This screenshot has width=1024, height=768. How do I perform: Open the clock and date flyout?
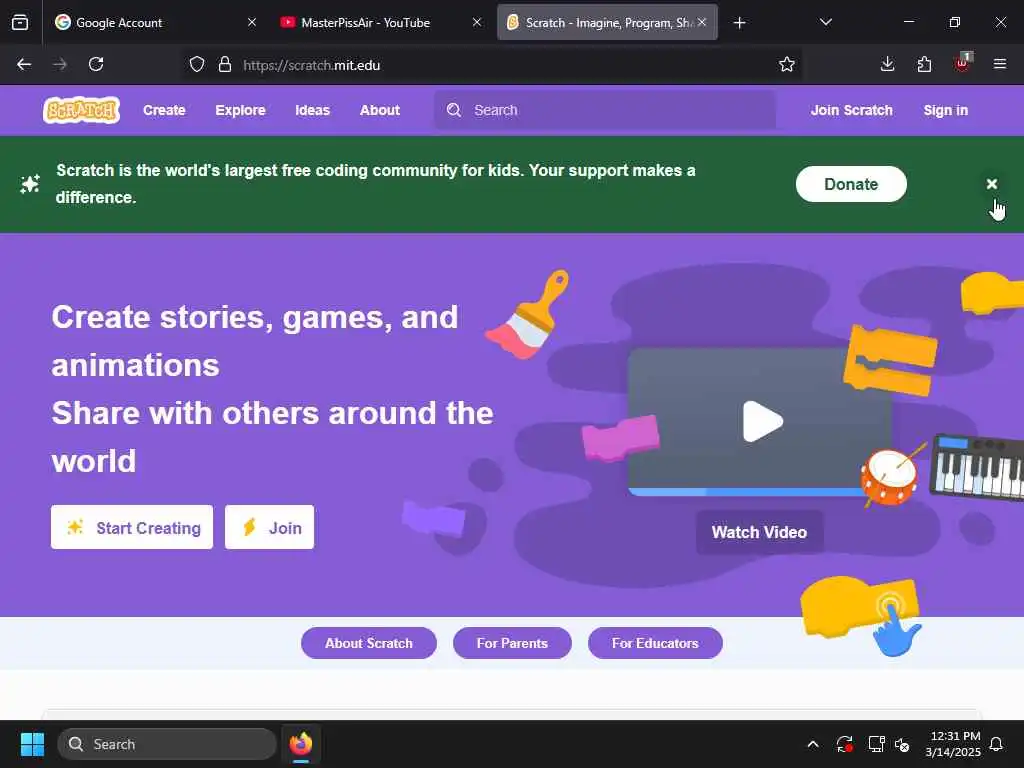click(x=953, y=744)
